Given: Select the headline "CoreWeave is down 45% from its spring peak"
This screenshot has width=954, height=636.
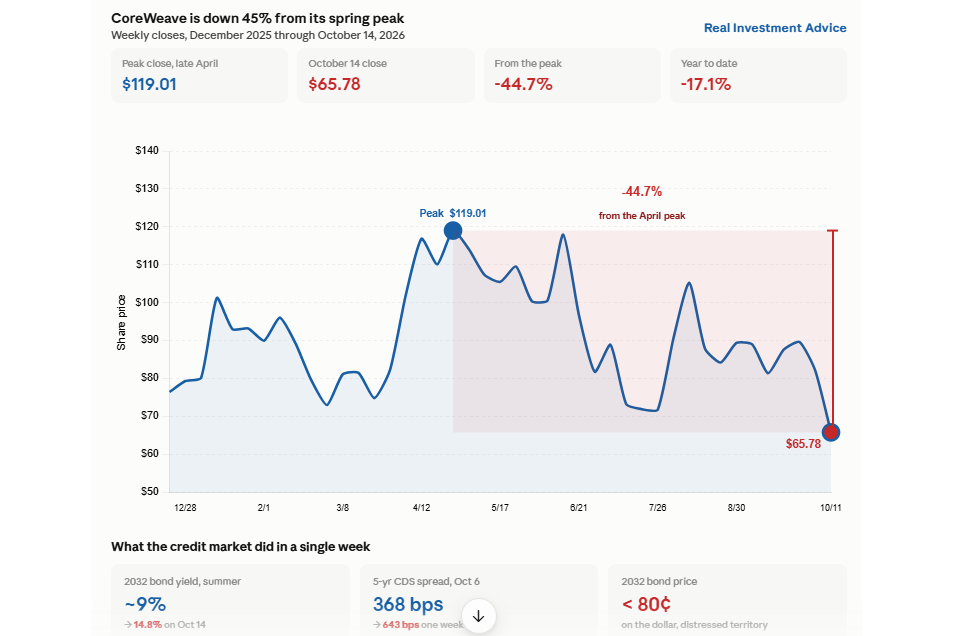Looking at the screenshot, I should [257, 18].
